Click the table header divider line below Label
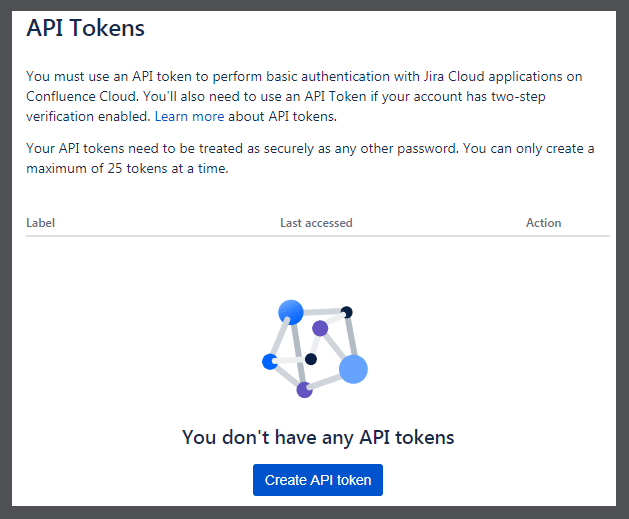Image resolution: width=629 pixels, height=519 pixels. 318,236
